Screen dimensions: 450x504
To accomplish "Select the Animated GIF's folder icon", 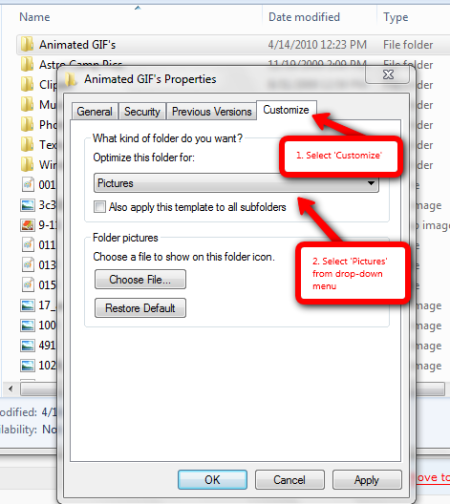I will (x=27, y=44).
